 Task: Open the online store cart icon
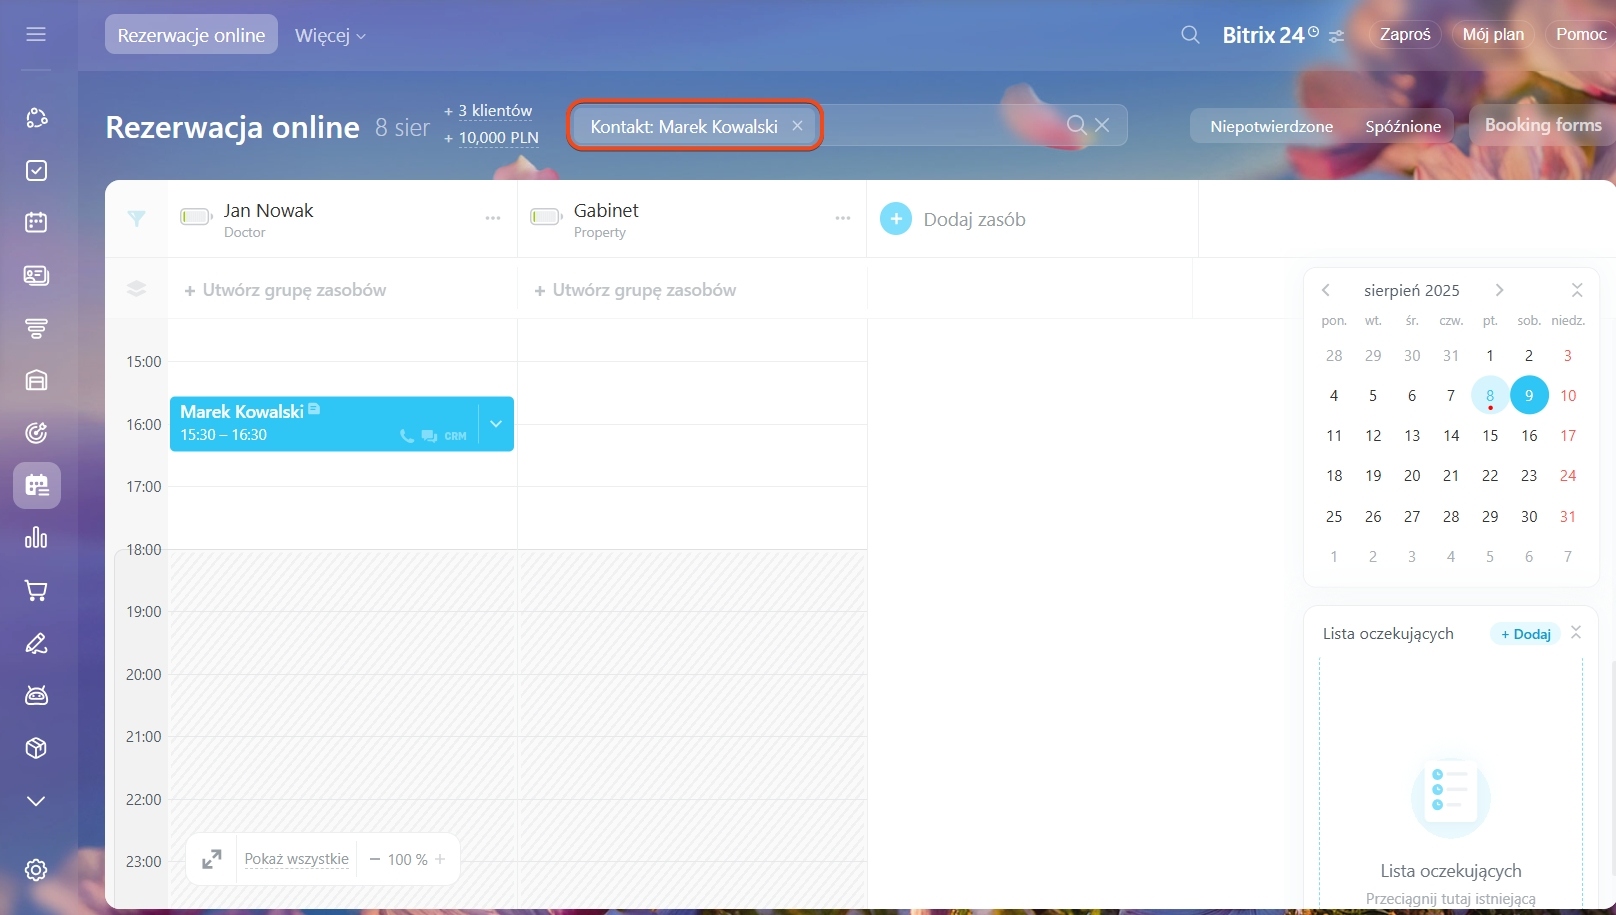click(x=36, y=591)
